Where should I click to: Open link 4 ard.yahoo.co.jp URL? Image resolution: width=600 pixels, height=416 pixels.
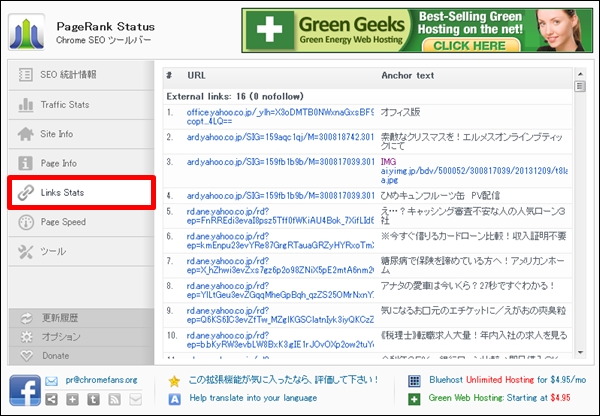[x=280, y=196]
